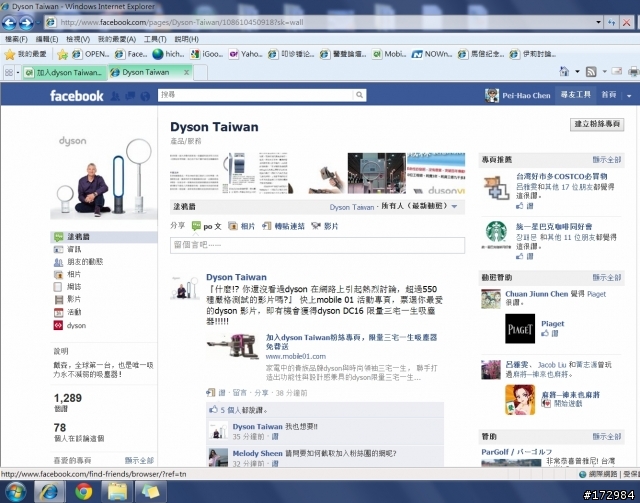This screenshot has width=640, height=503.
Task: Open 台灣好市多COSTCO必買物 page link
Action: (x=562, y=176)
